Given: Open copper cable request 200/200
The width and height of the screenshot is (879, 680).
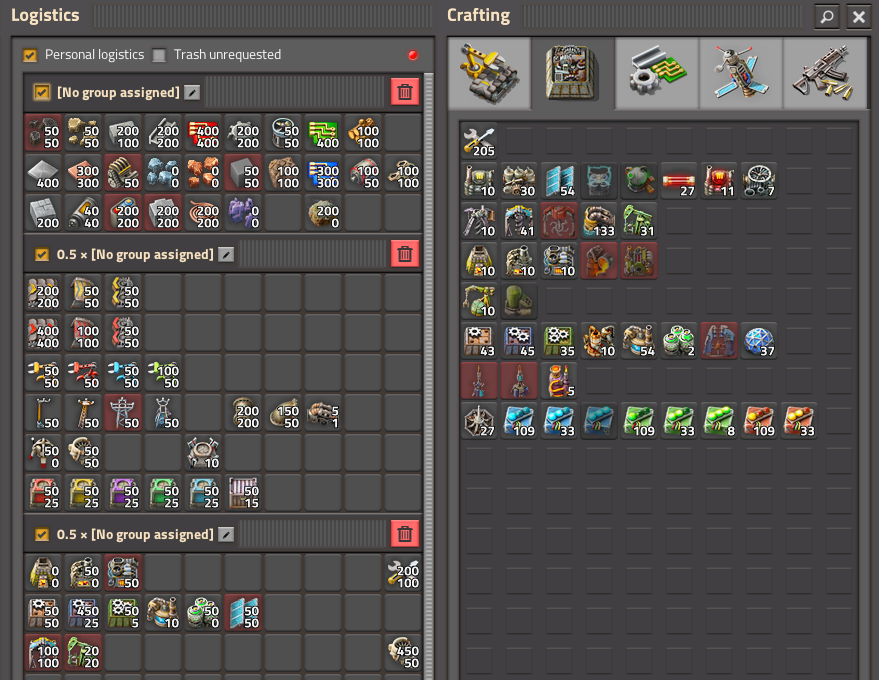Looking at the screenshot, I should point(203,213).
